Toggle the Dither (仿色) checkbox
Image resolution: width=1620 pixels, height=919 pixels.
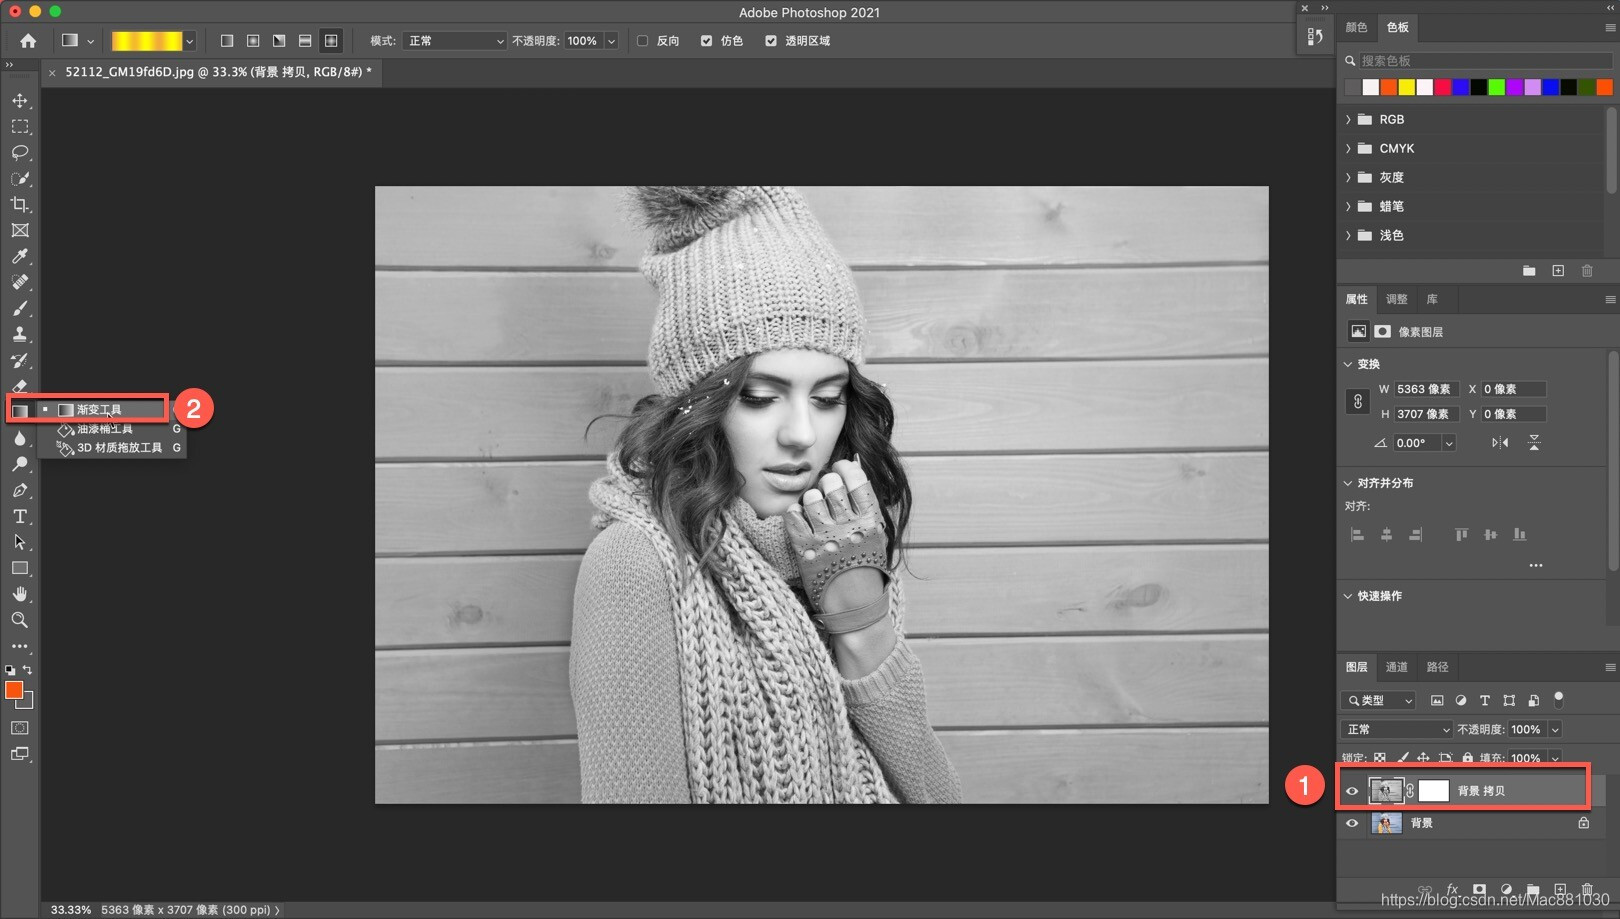(707, 41)
